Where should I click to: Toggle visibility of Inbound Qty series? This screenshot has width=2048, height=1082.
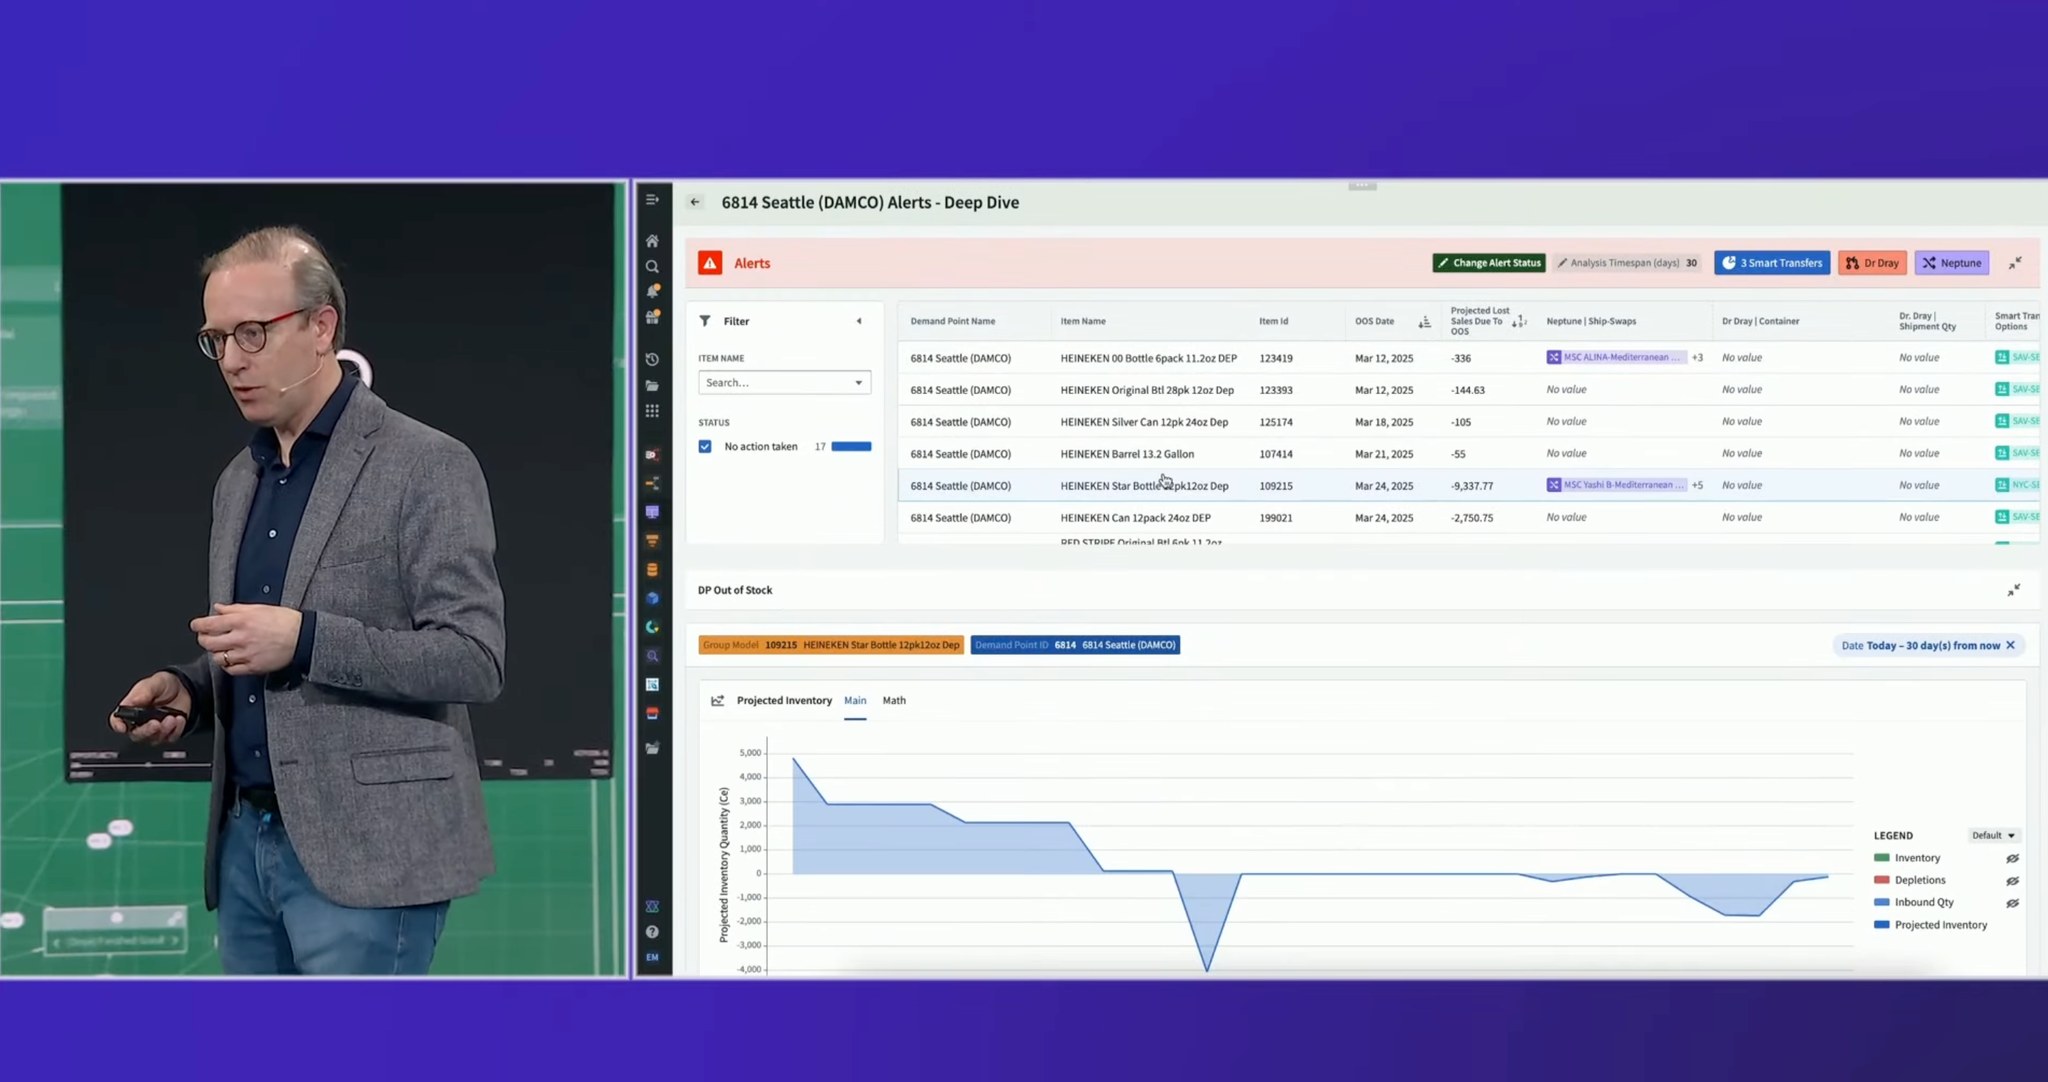coord(2012,903)
